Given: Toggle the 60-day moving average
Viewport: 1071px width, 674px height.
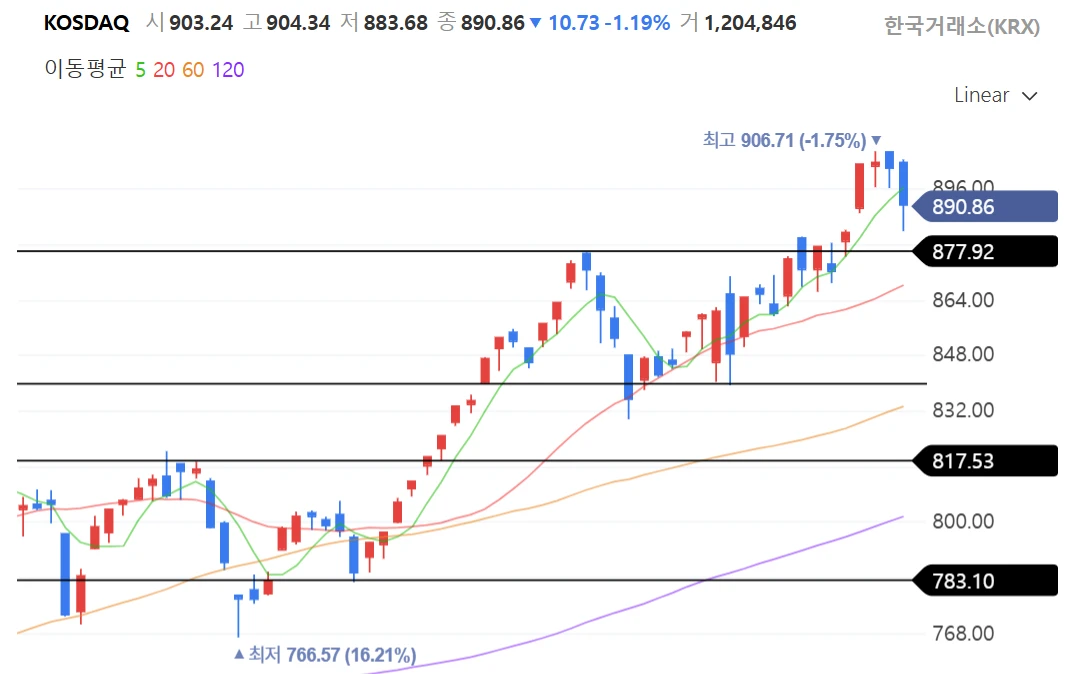Looking at the screenshot, I should 193,69.
